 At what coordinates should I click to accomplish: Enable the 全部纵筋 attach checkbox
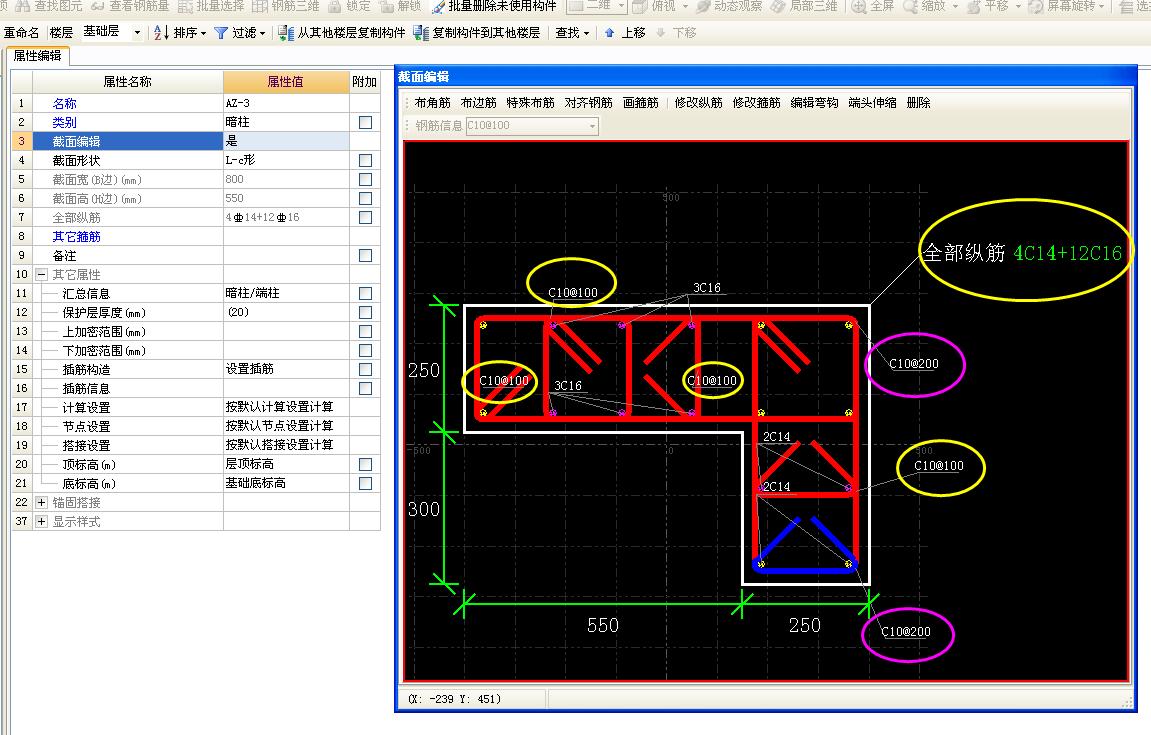pos(365,218)
